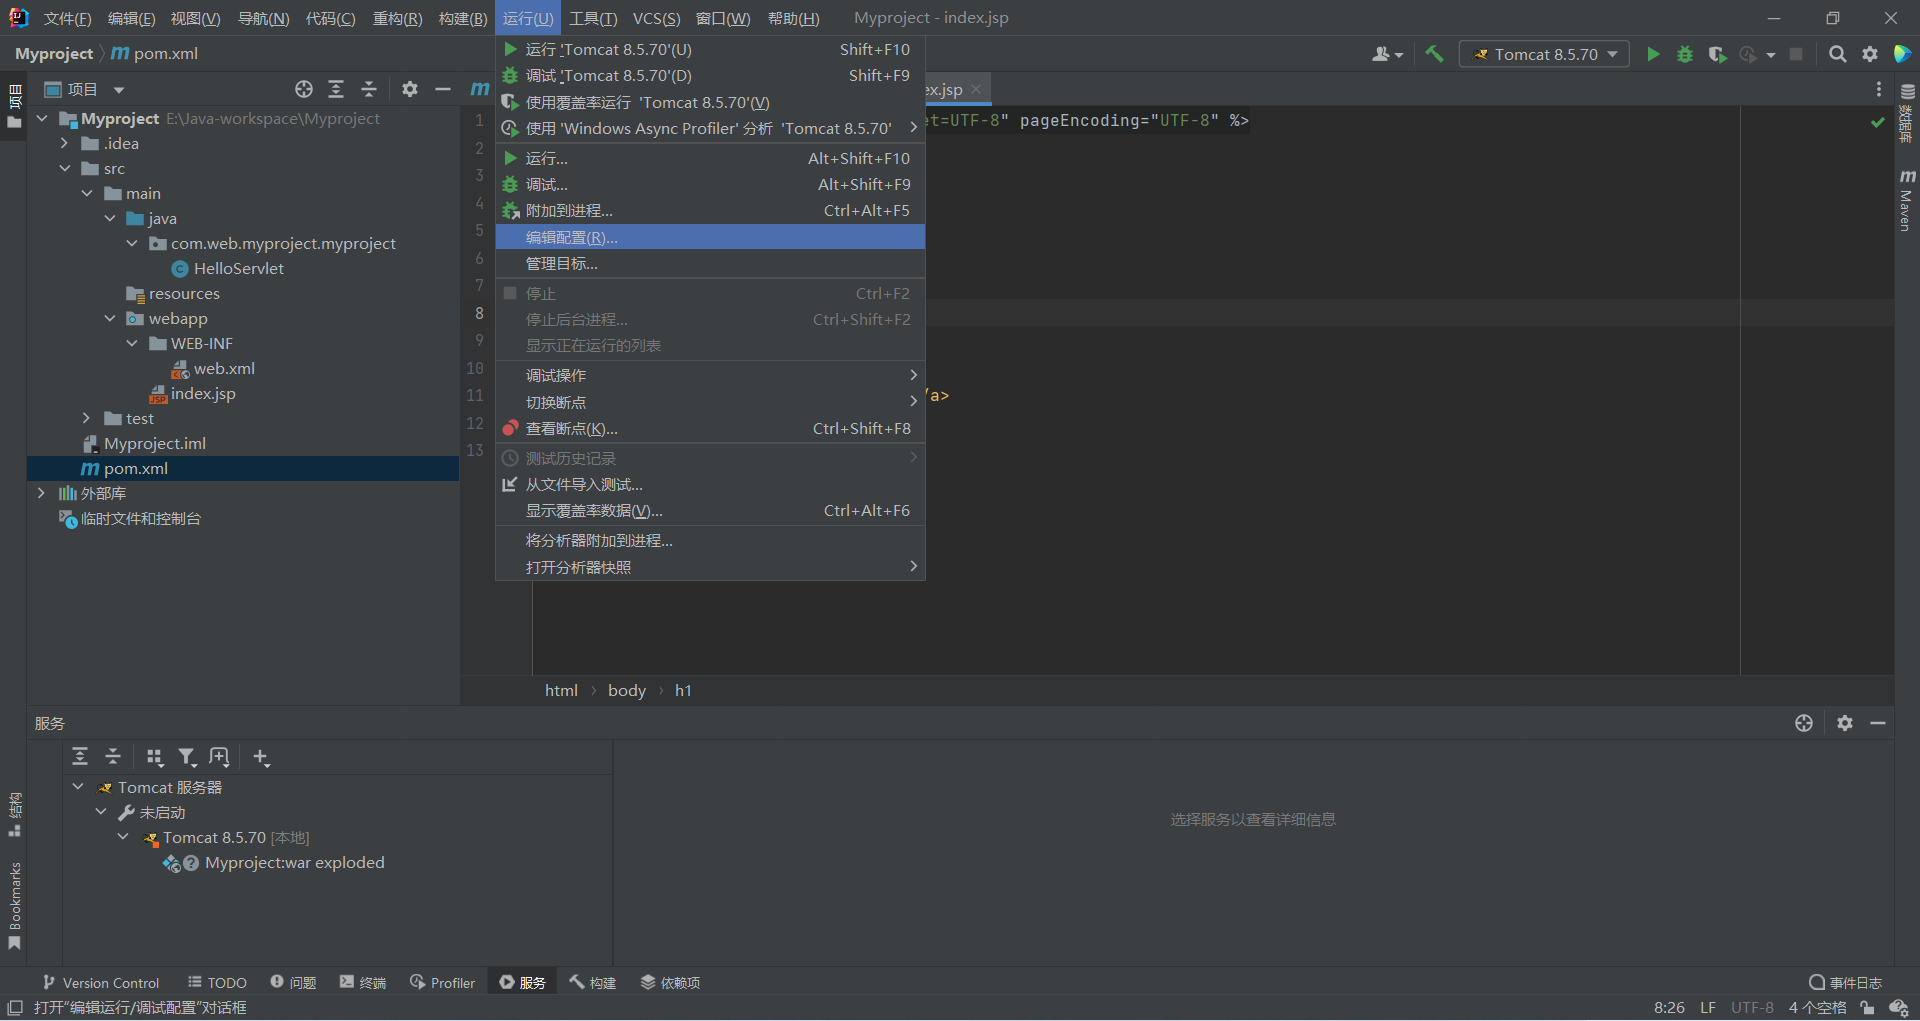
Task: Expand all icon in project panel
Action: [336, 89]
